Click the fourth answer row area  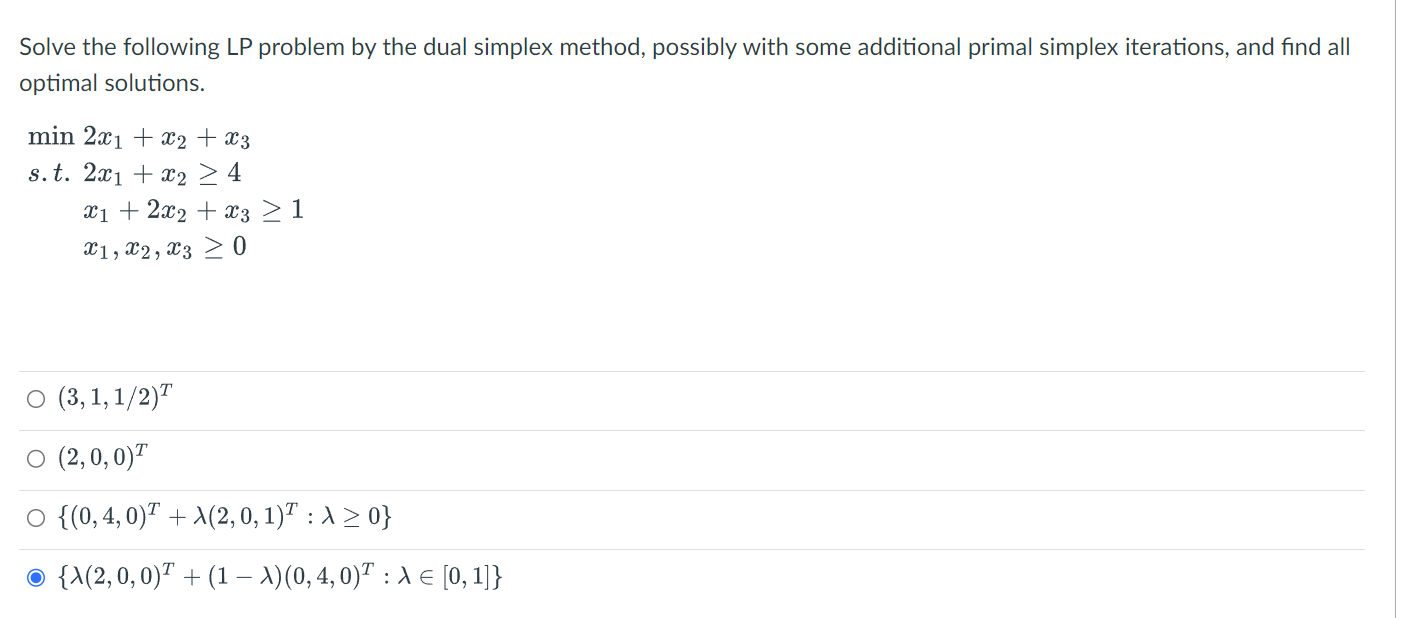point(700,575)
